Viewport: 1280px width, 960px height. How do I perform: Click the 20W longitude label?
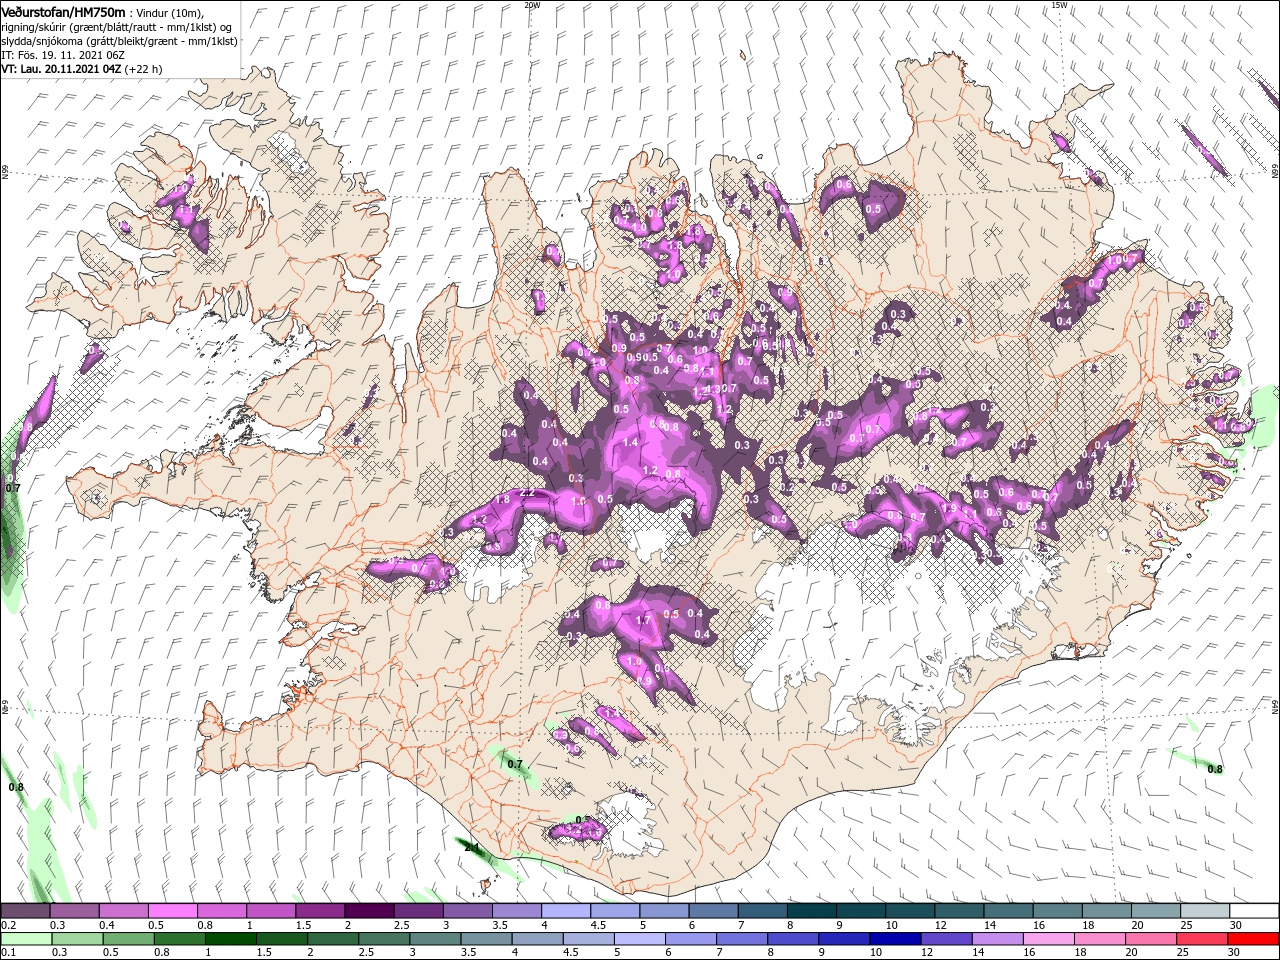532,5
